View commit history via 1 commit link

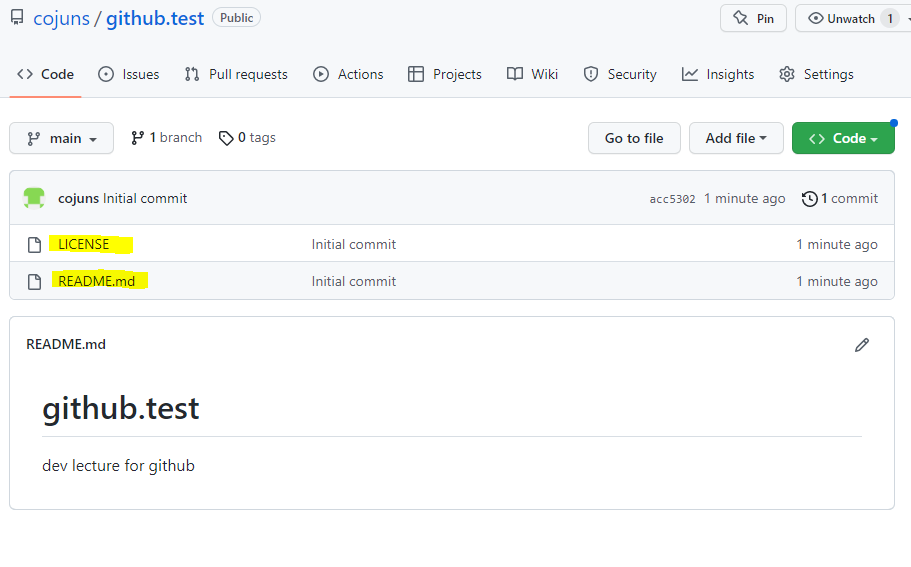pos(840,199)
